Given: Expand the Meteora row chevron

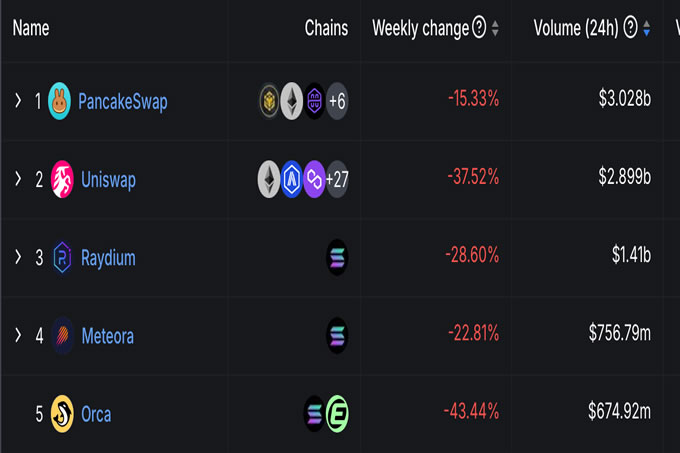Looking at the screenshot, I should pyautogui.click(x=18, y=335).
